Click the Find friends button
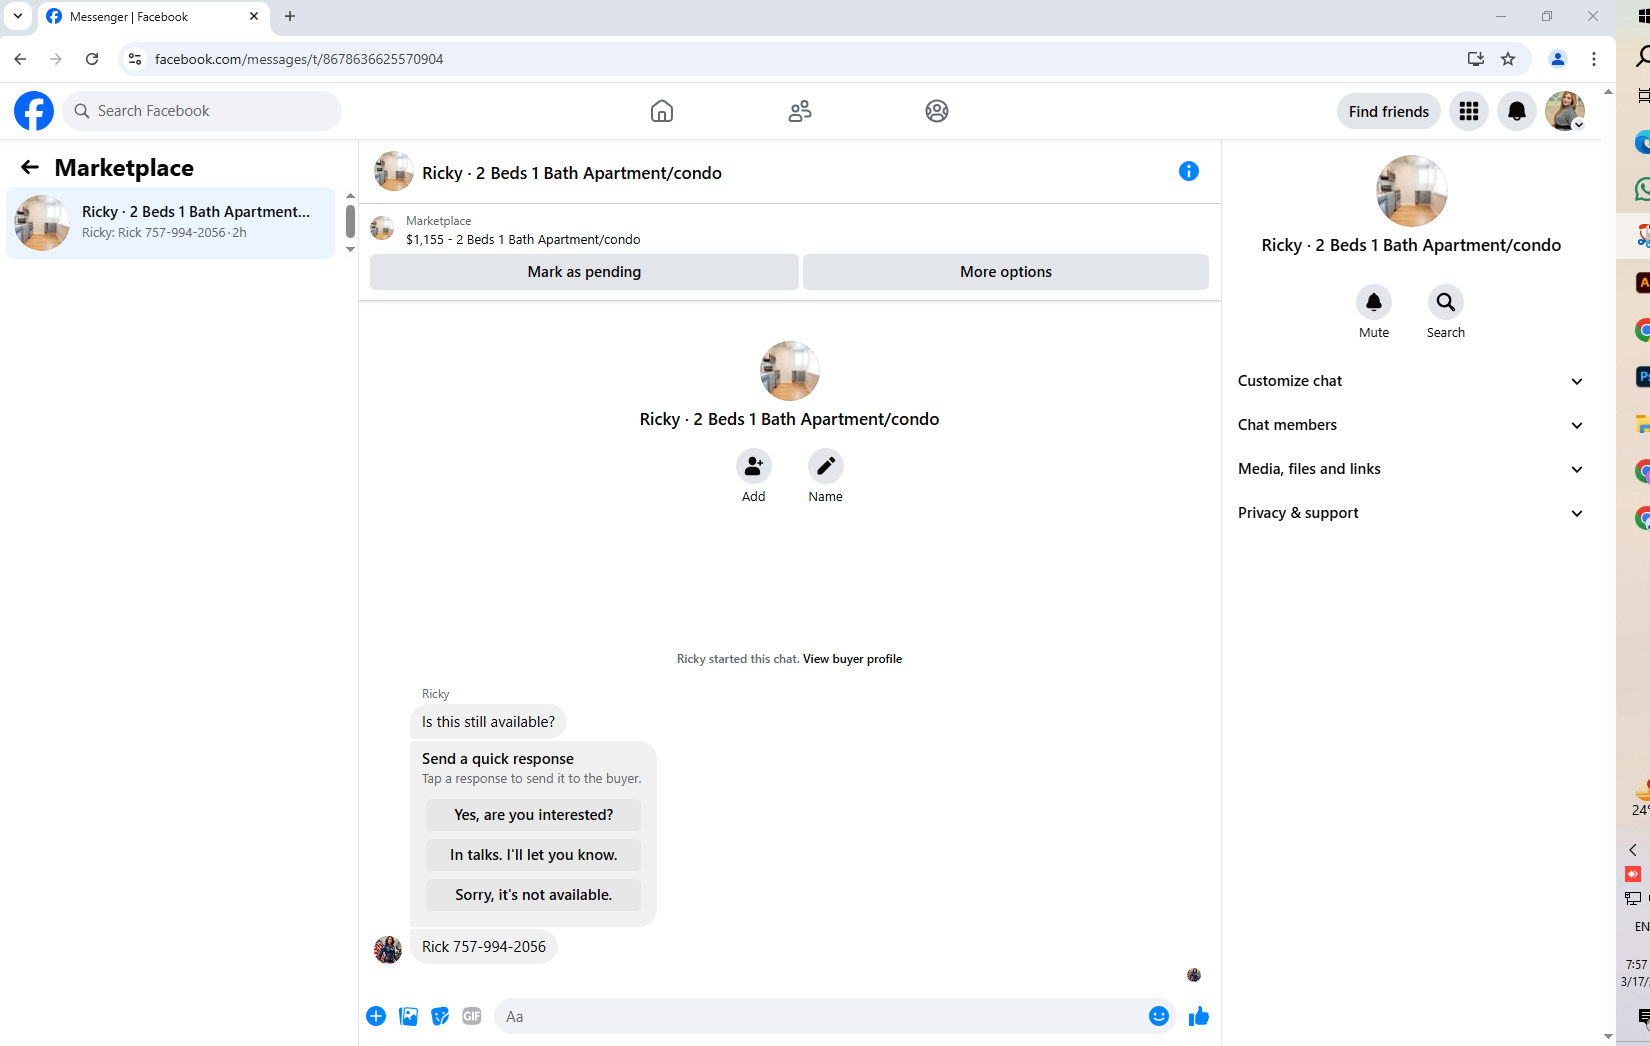The width and height of the screenshot is (1650, 1046). (x=1389, y=111)
